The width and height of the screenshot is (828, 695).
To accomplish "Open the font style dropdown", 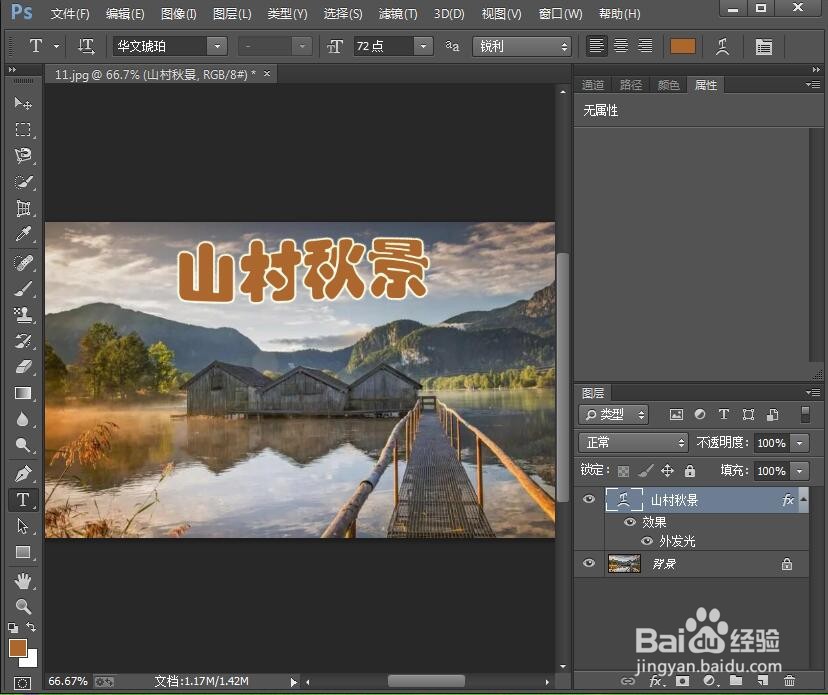I will coord(302,46).
